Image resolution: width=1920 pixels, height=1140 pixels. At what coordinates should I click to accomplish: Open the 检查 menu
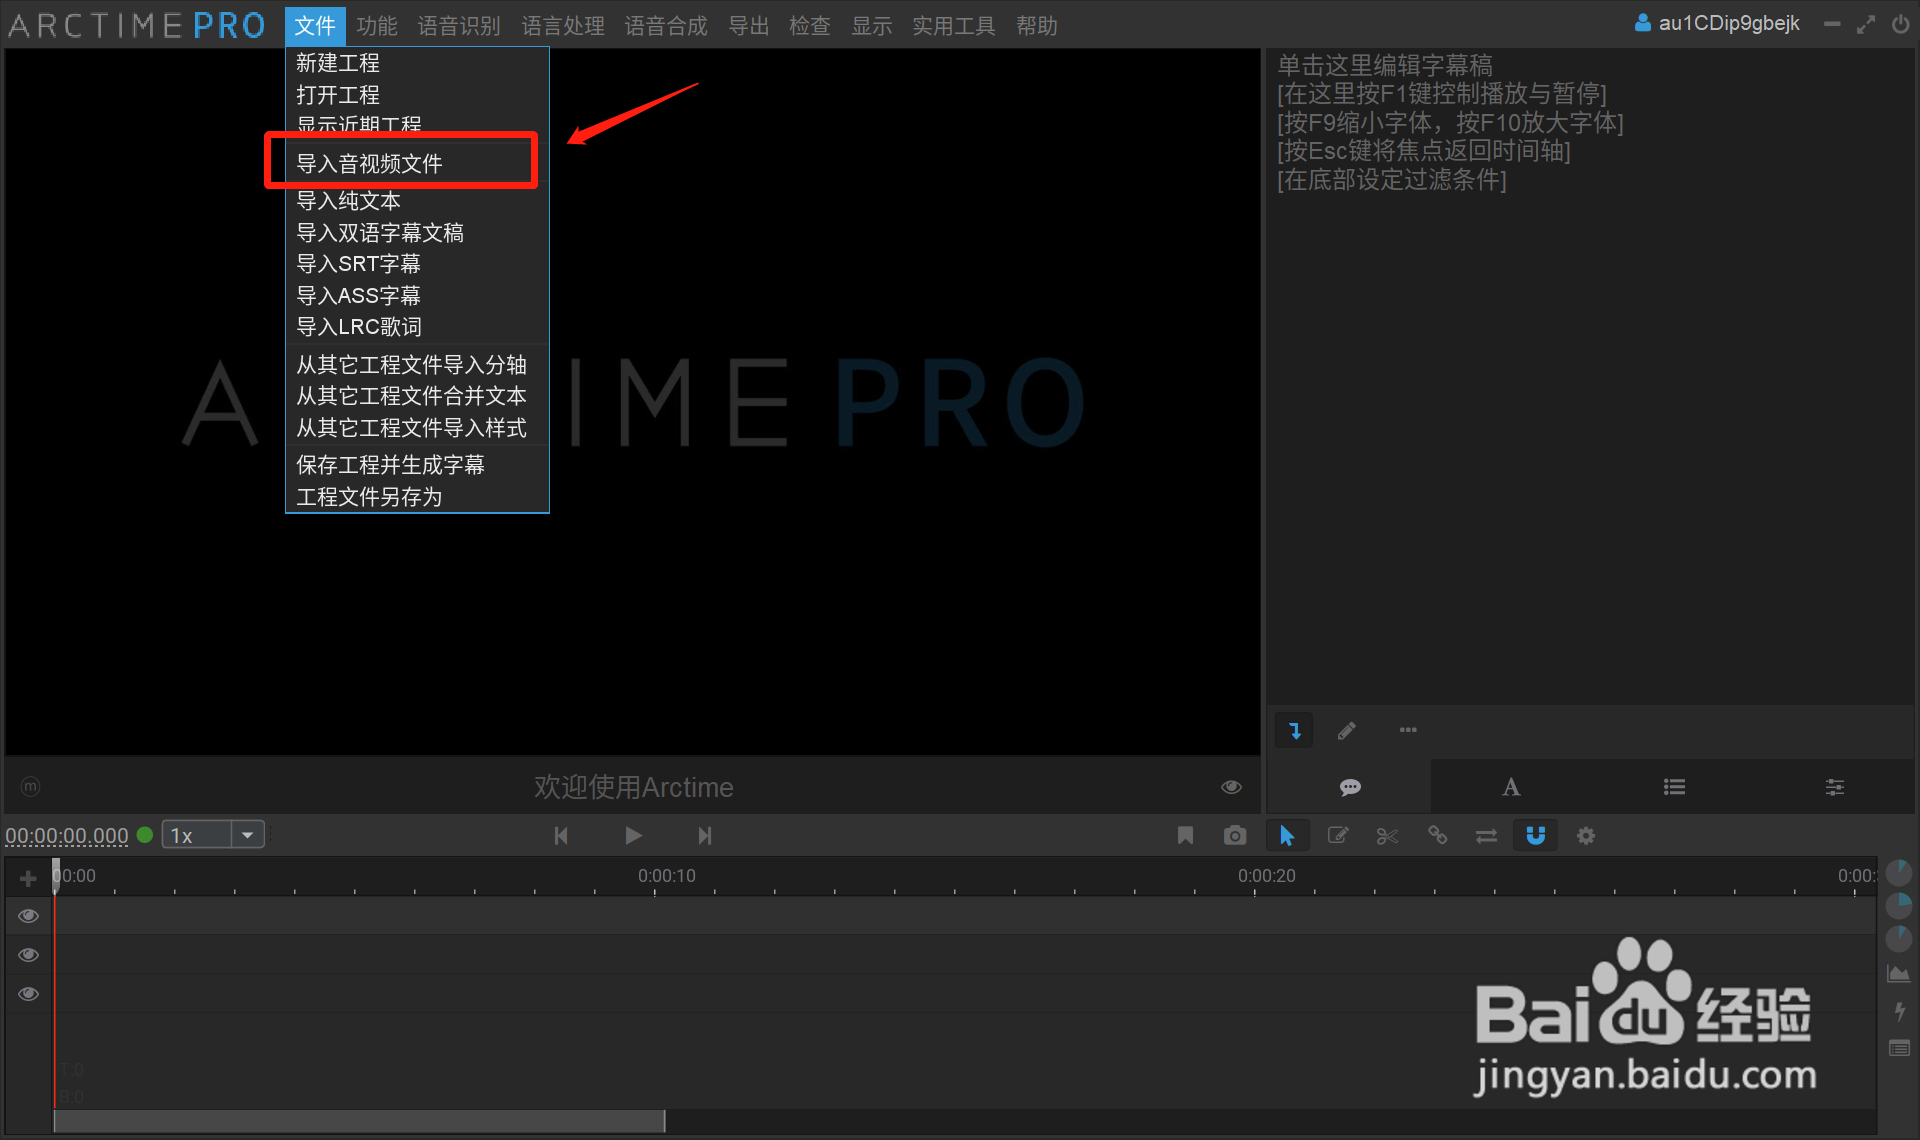pos(810,26)
